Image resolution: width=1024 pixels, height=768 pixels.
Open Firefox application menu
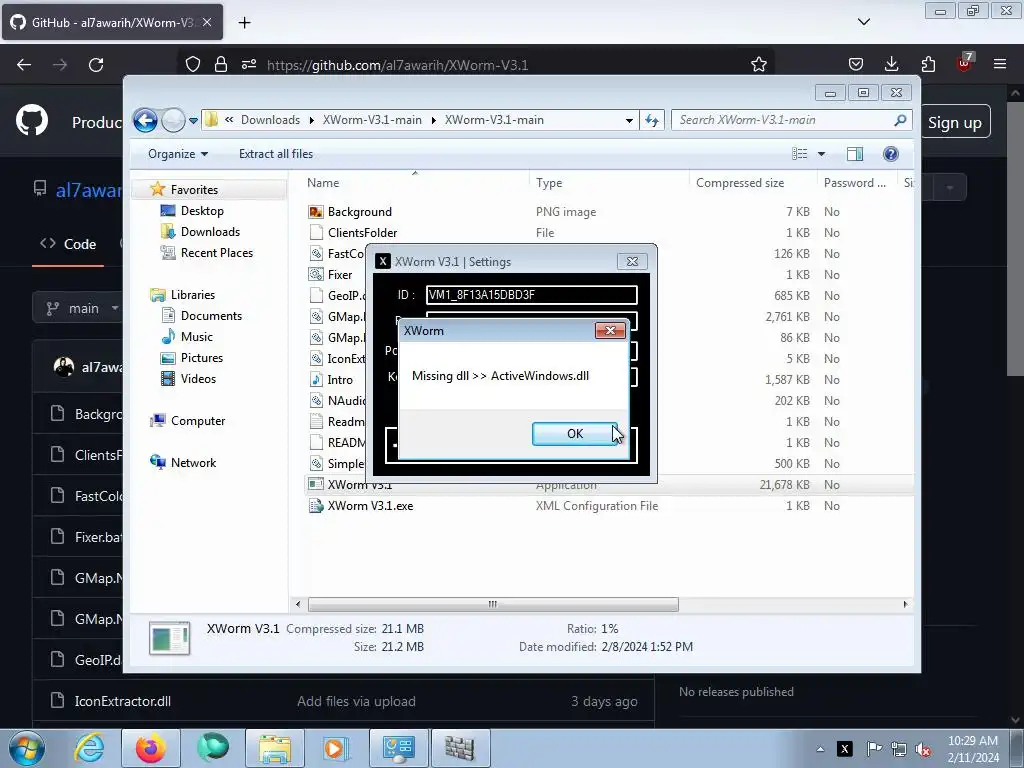(1000, 64)
